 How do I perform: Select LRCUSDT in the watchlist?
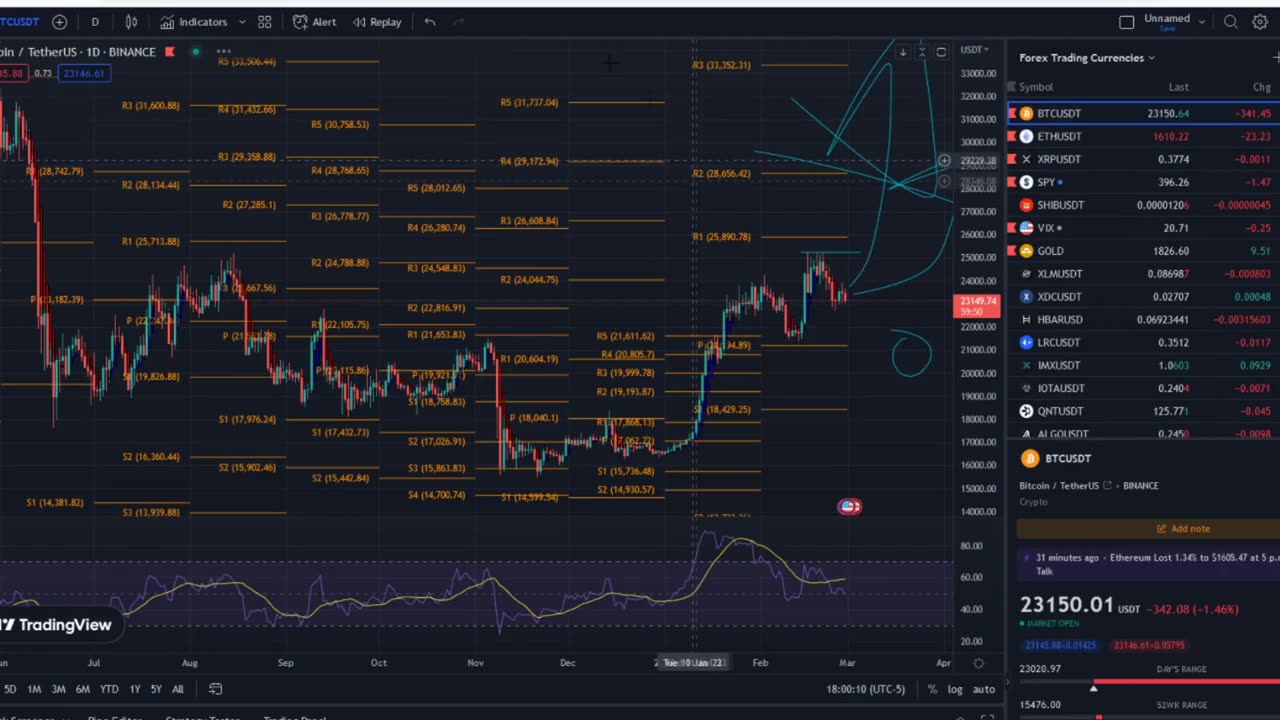(x=1144, y=343)
